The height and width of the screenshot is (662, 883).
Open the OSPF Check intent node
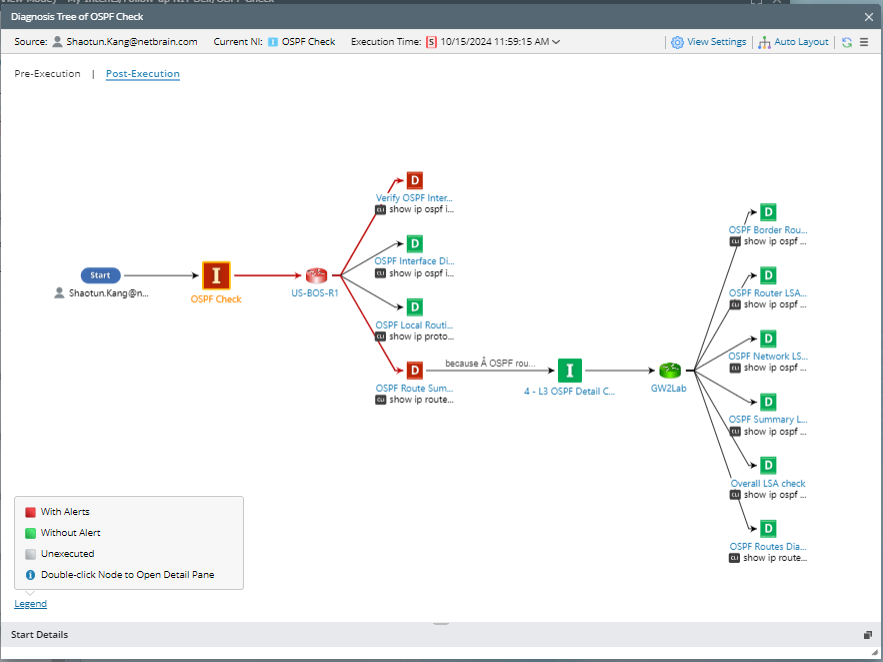[x=215, y=273]
